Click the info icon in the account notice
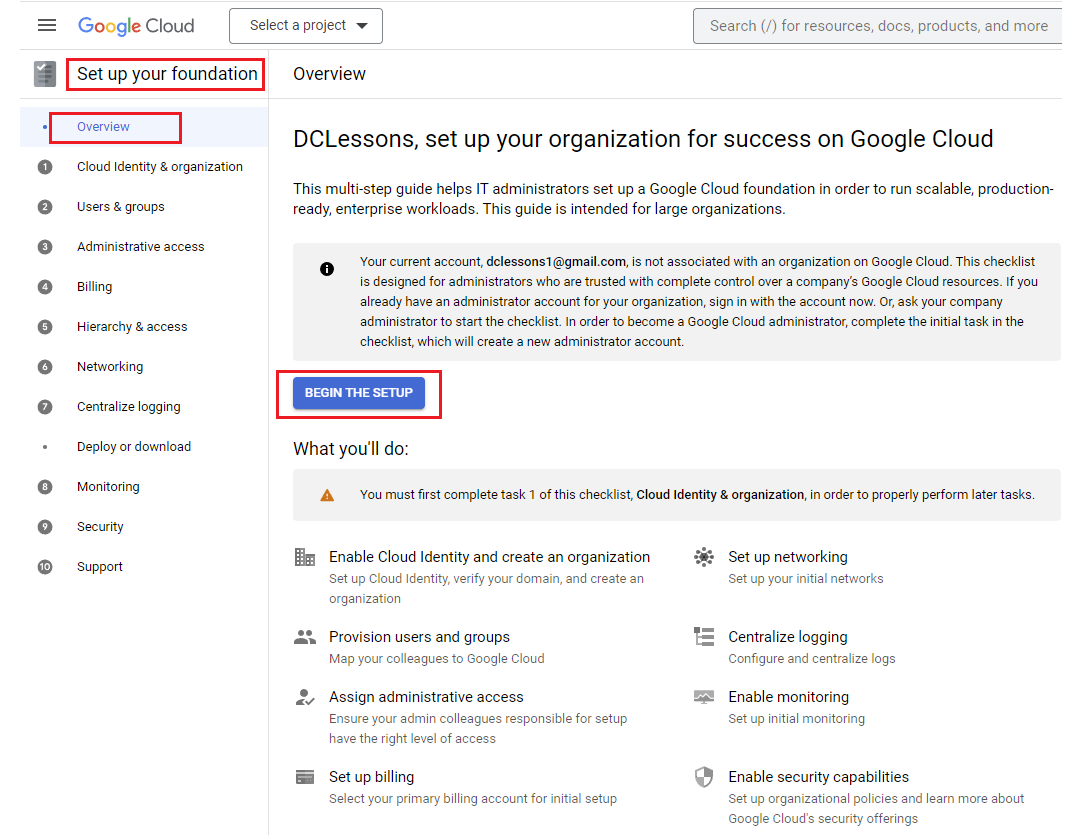 coord(327,269)
